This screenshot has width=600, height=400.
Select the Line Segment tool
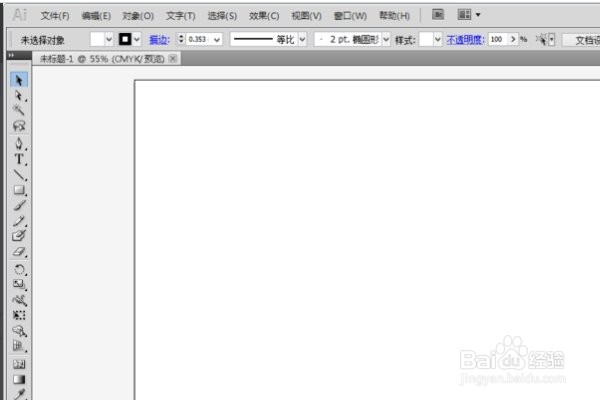pyautogui.click(x=19, y=175)
